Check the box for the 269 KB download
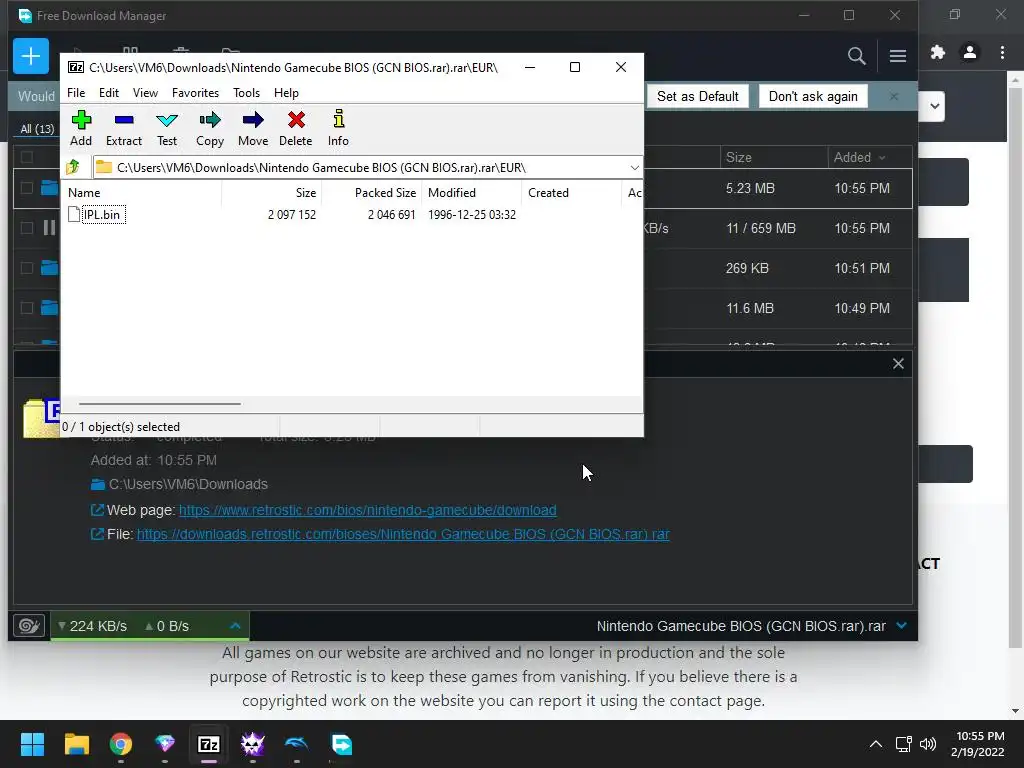The height and width of the screenshot is (768, 1024). [x=27, y=268]
